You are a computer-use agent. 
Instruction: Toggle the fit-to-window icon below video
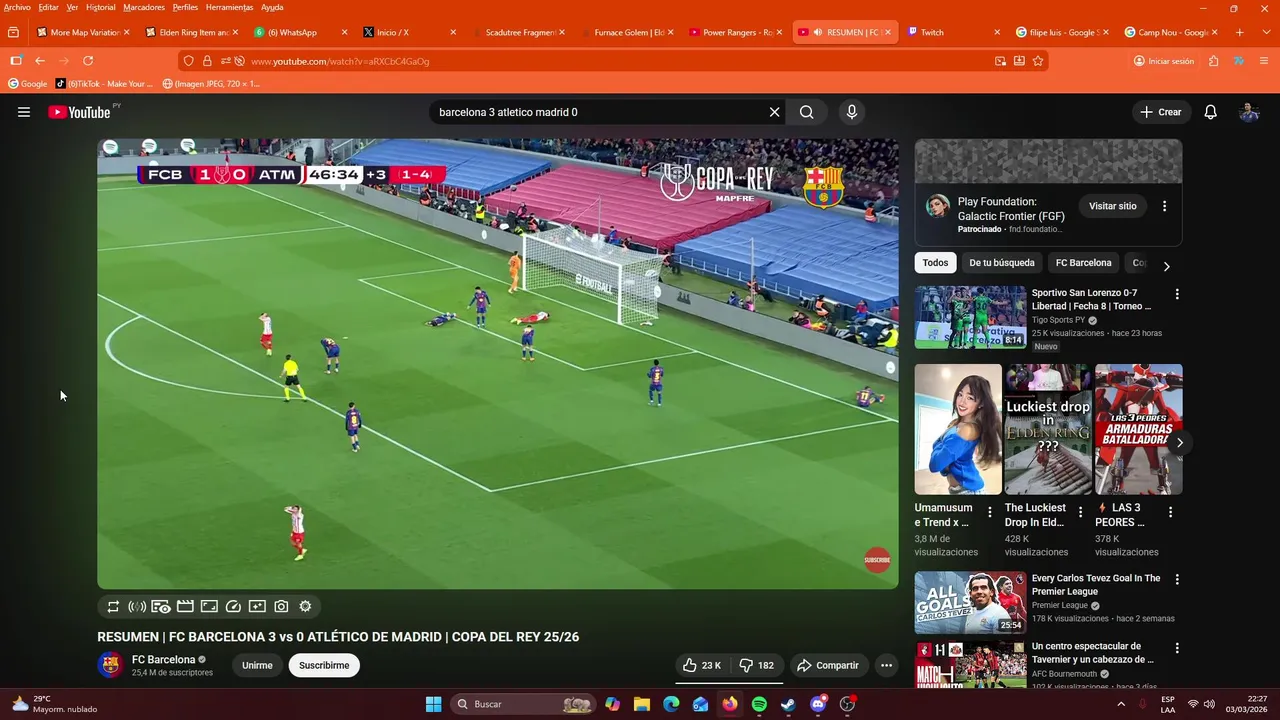coord(209,606)
